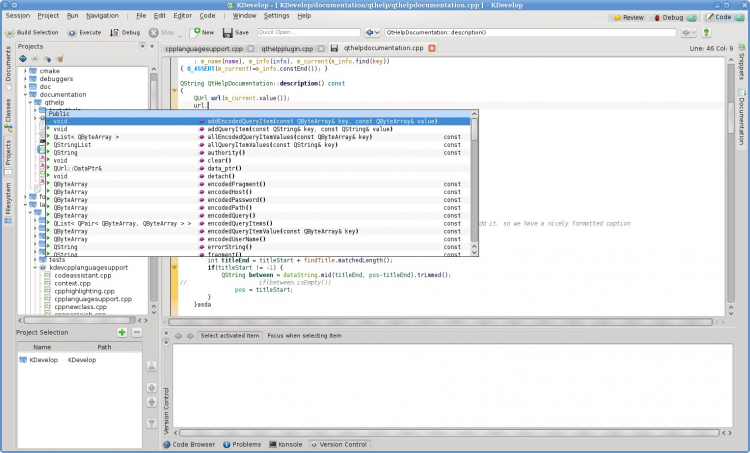Expand the debuggers folder node

click(25, 79)
